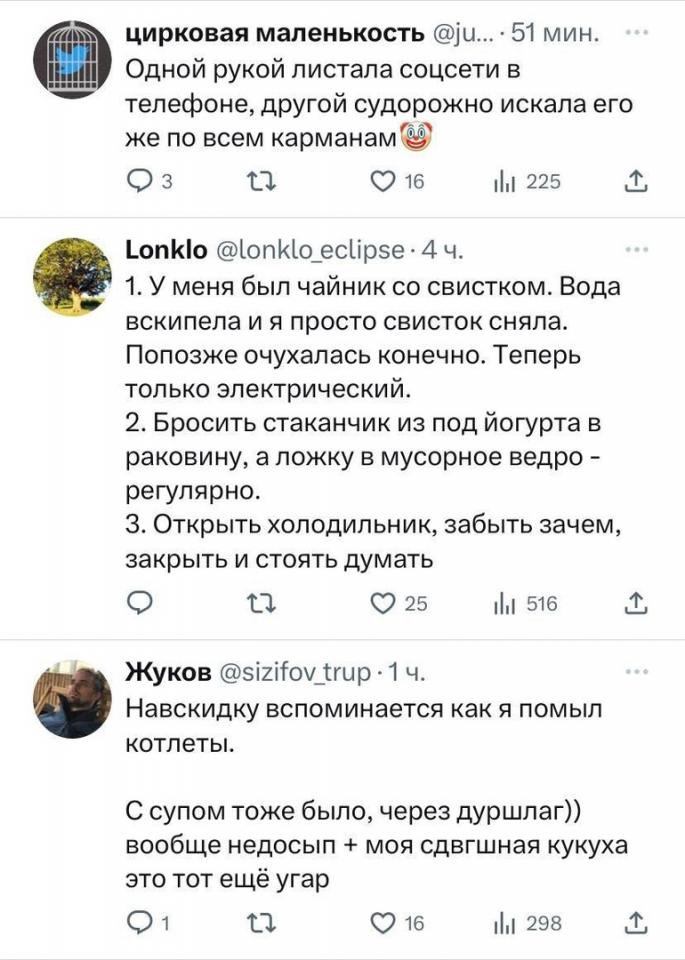The image size is (685, 960).
Task: Like Жуков's tweet about котлеты
Action: 381,923
